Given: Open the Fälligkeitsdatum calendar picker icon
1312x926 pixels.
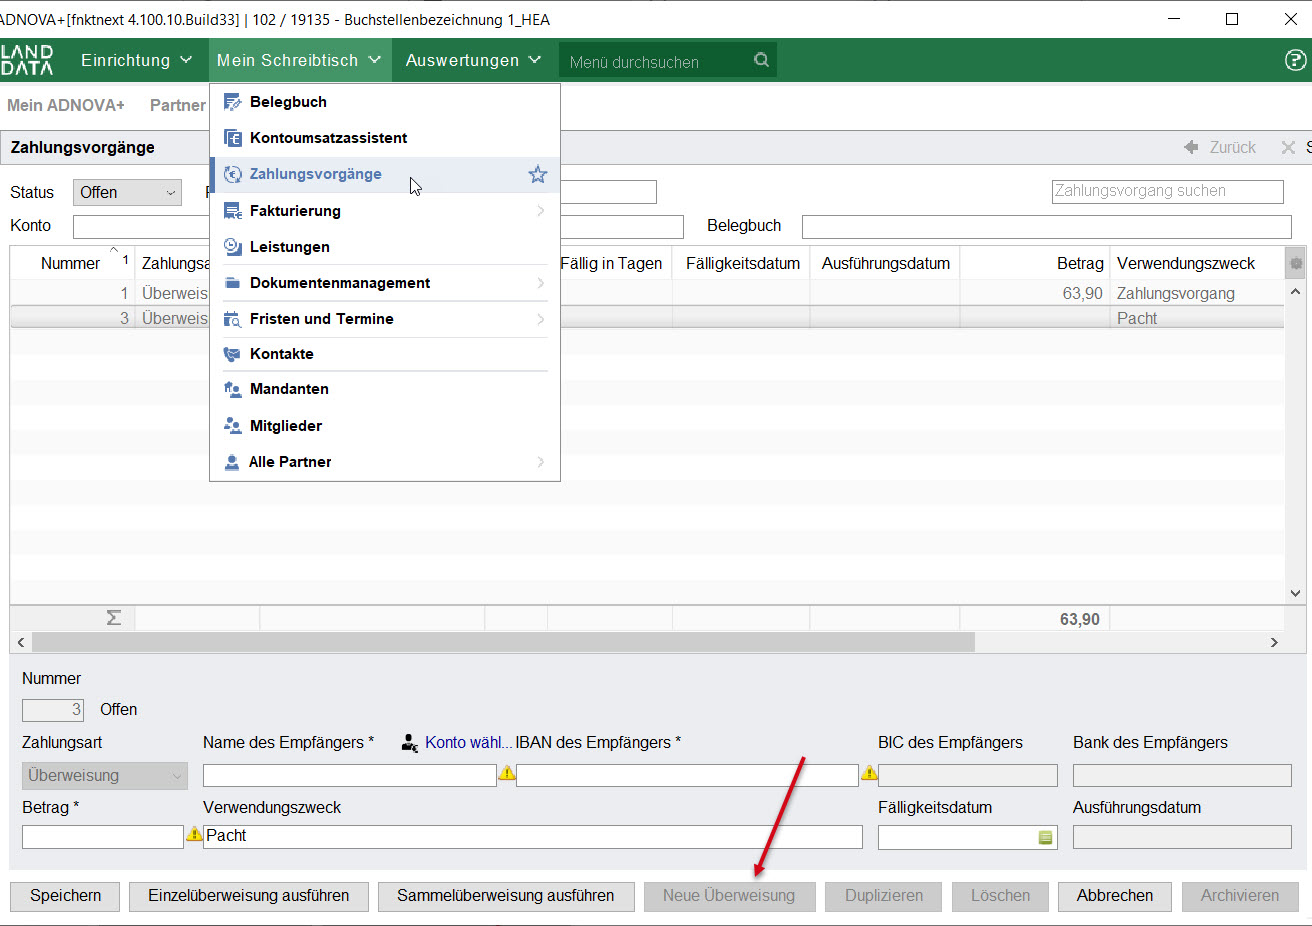Looking at the screenshot, I should point(1045,838).
